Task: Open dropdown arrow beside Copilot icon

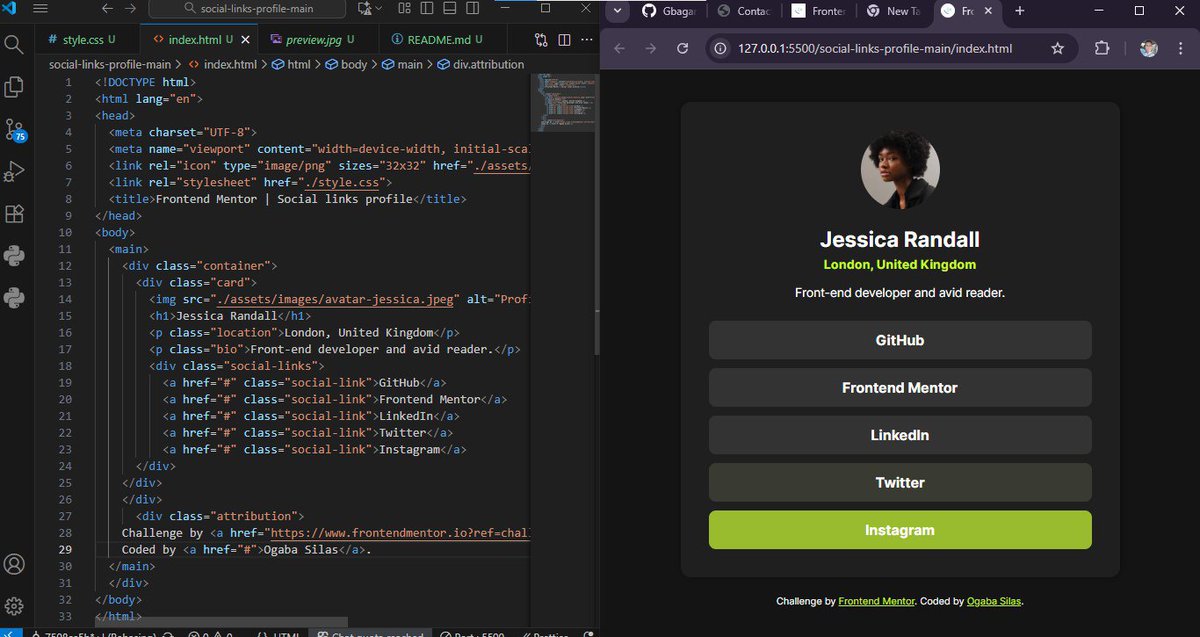Action: pyautogui.click(x=379, y=8)
